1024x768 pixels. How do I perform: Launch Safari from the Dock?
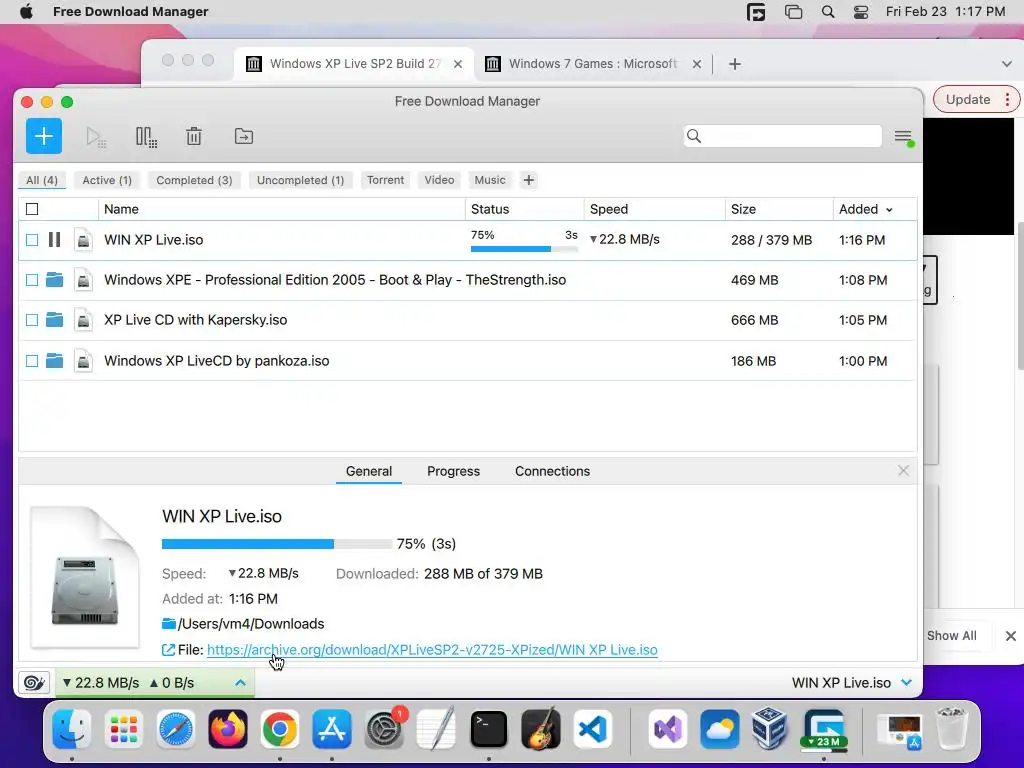[x=176, y=729]
